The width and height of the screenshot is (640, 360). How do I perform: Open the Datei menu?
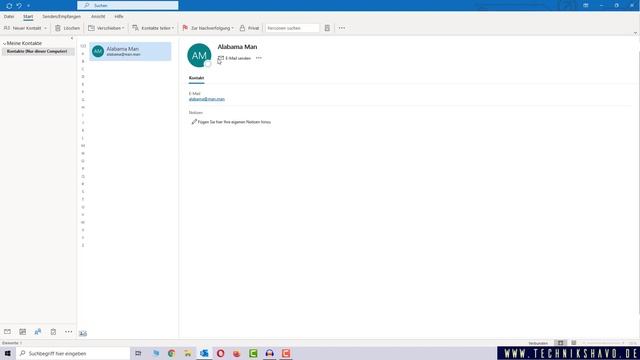(9, 16)
